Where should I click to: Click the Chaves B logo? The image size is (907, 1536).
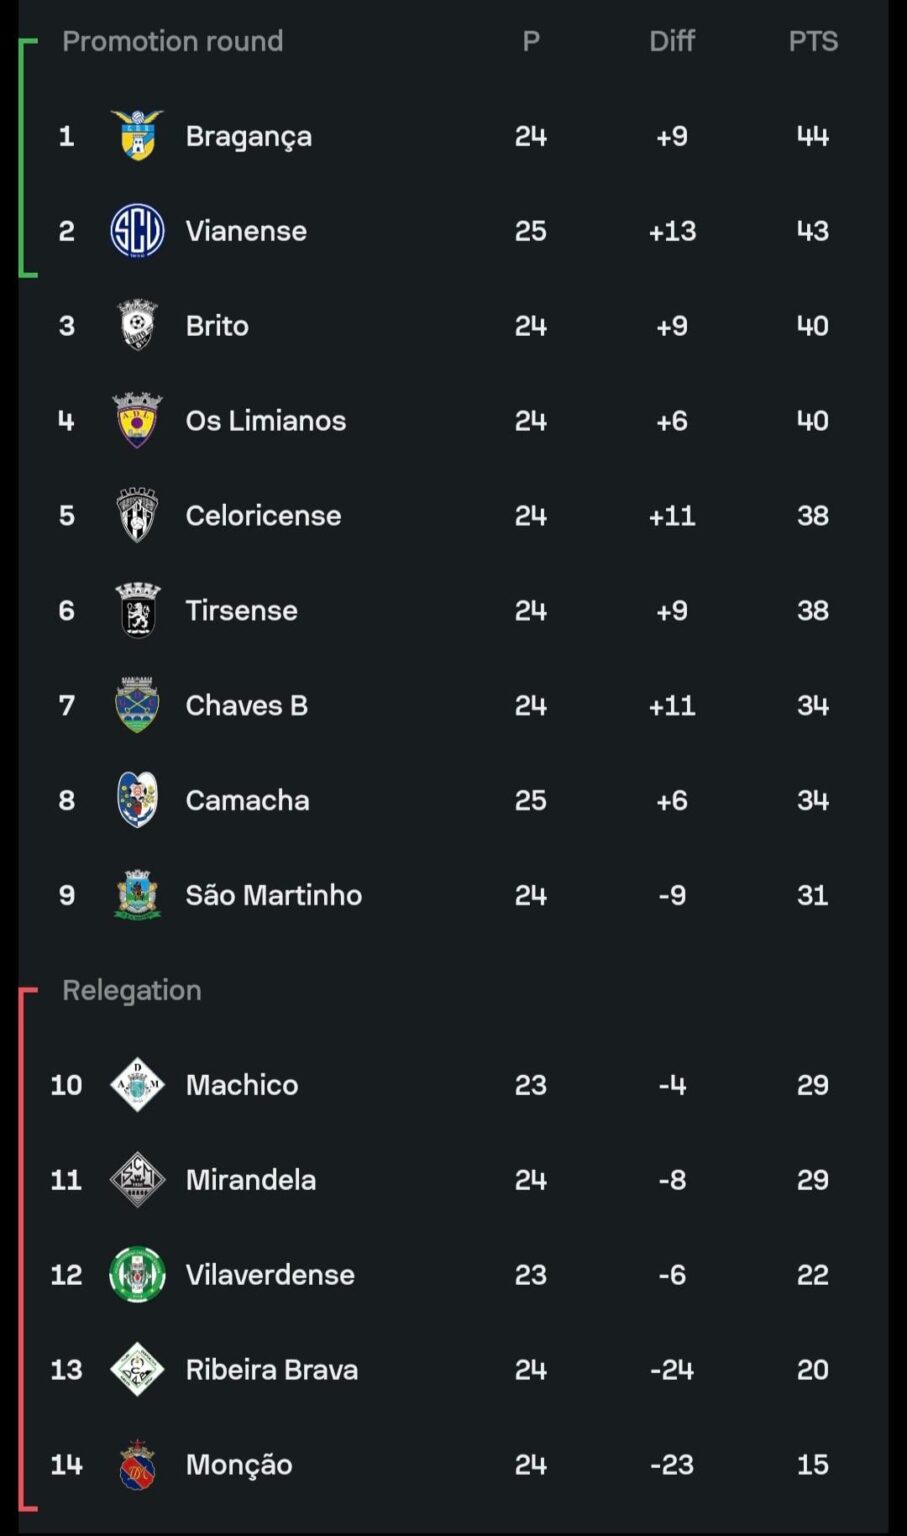coord(137,705)
